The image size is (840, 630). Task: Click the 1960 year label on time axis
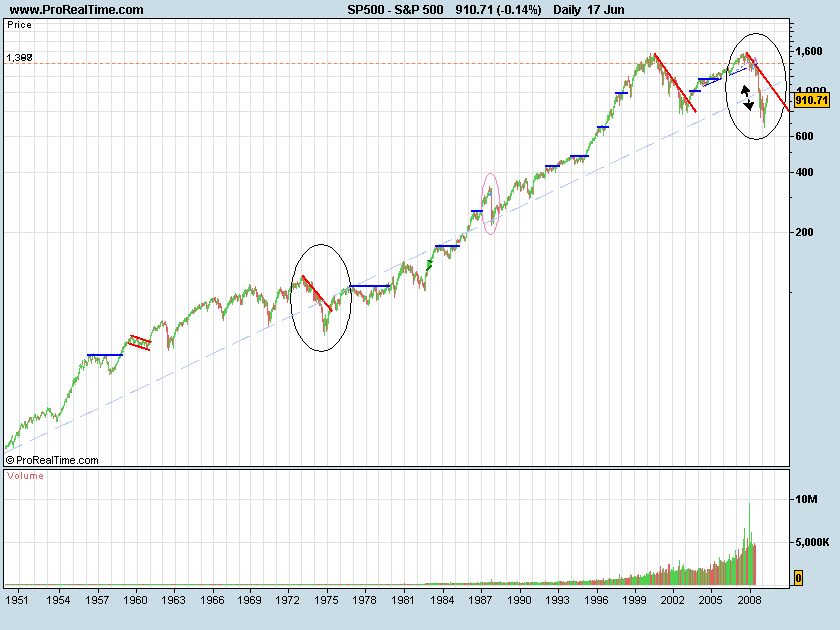pos(136,600)
